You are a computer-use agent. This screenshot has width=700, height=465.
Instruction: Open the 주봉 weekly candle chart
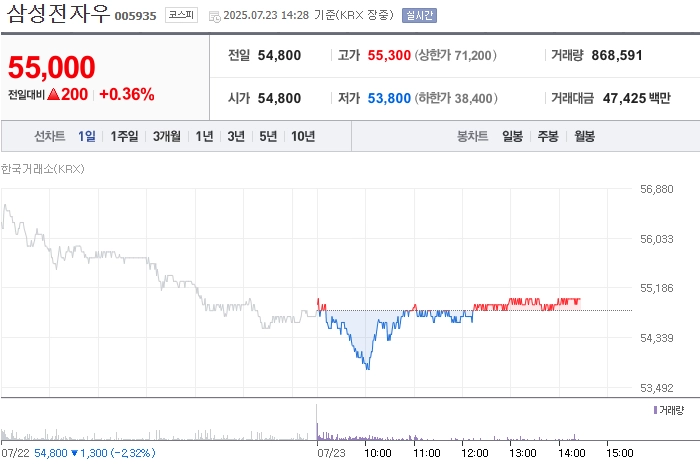[x=548, y=136]
